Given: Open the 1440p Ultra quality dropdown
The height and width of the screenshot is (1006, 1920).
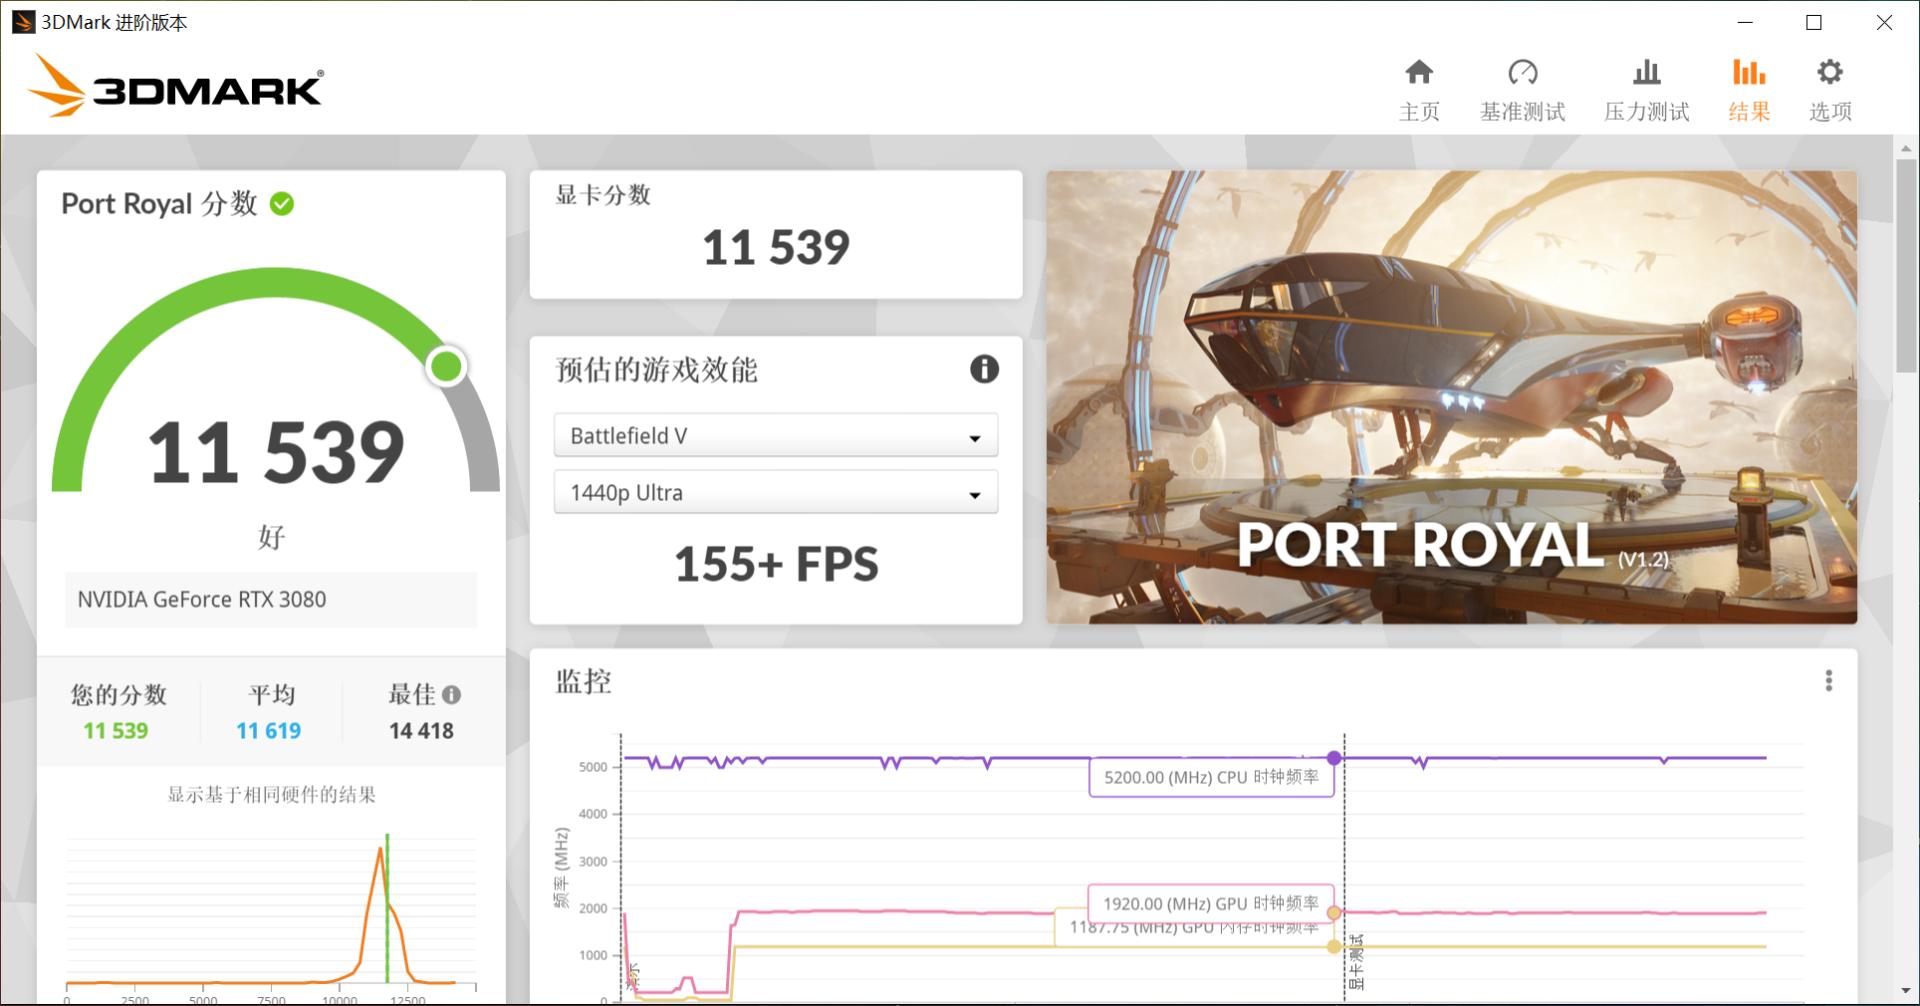Looking at the screenshot, I should 775,492.
